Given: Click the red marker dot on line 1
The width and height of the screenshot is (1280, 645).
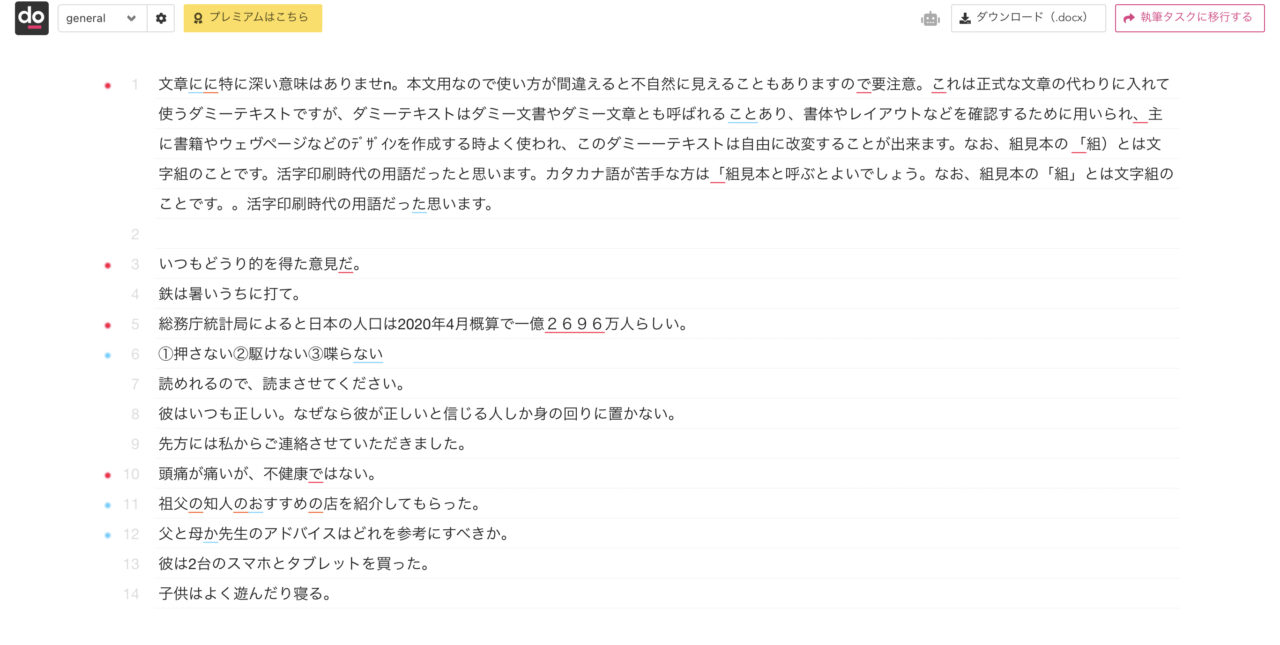Looking at the screenshot, I should 108,85.
